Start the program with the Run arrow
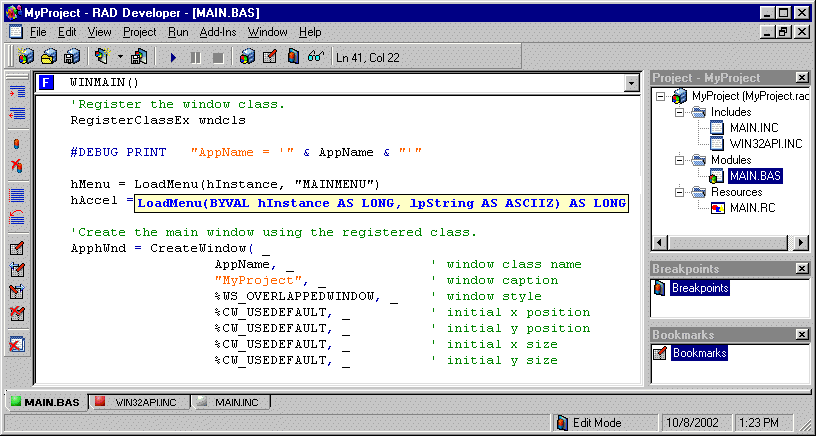 click(173, 57)
